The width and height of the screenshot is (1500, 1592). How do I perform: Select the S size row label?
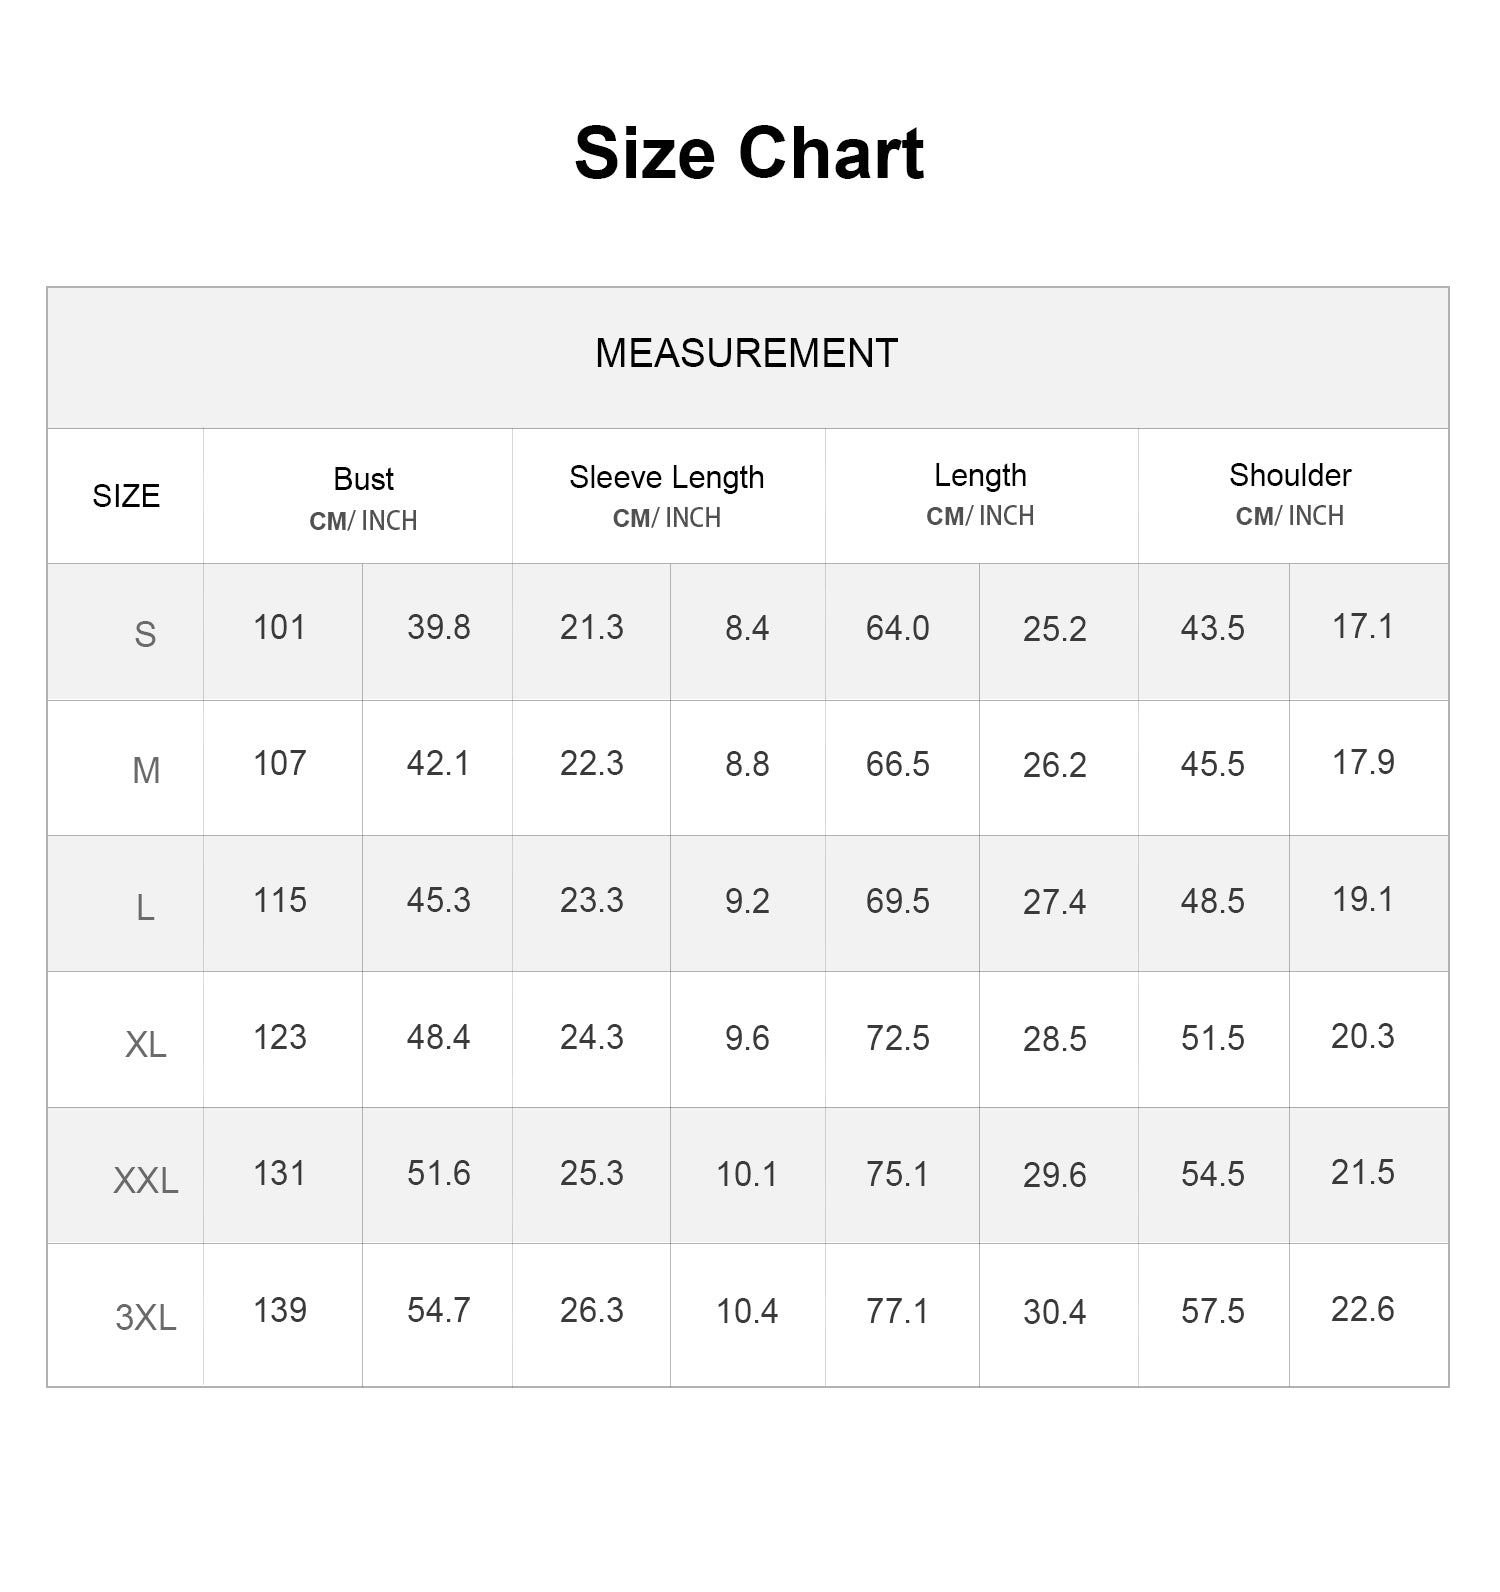tap(145, 634)
